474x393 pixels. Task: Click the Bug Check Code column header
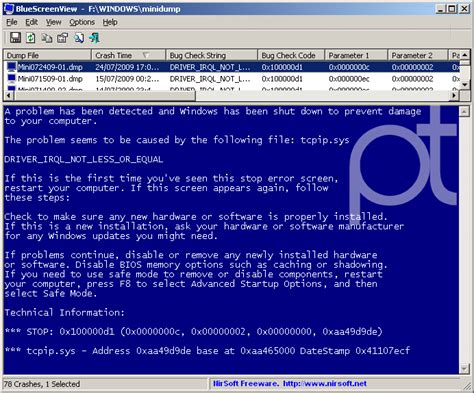point(291,55)
